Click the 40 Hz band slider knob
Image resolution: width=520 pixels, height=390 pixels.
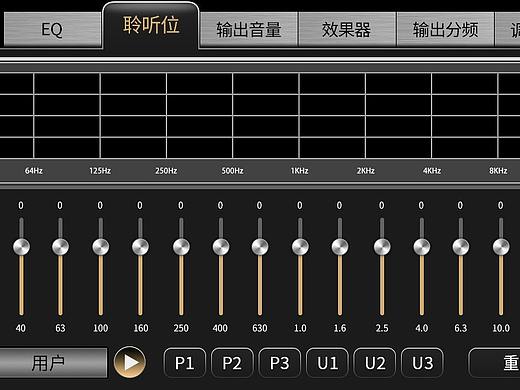click(21, 247)
